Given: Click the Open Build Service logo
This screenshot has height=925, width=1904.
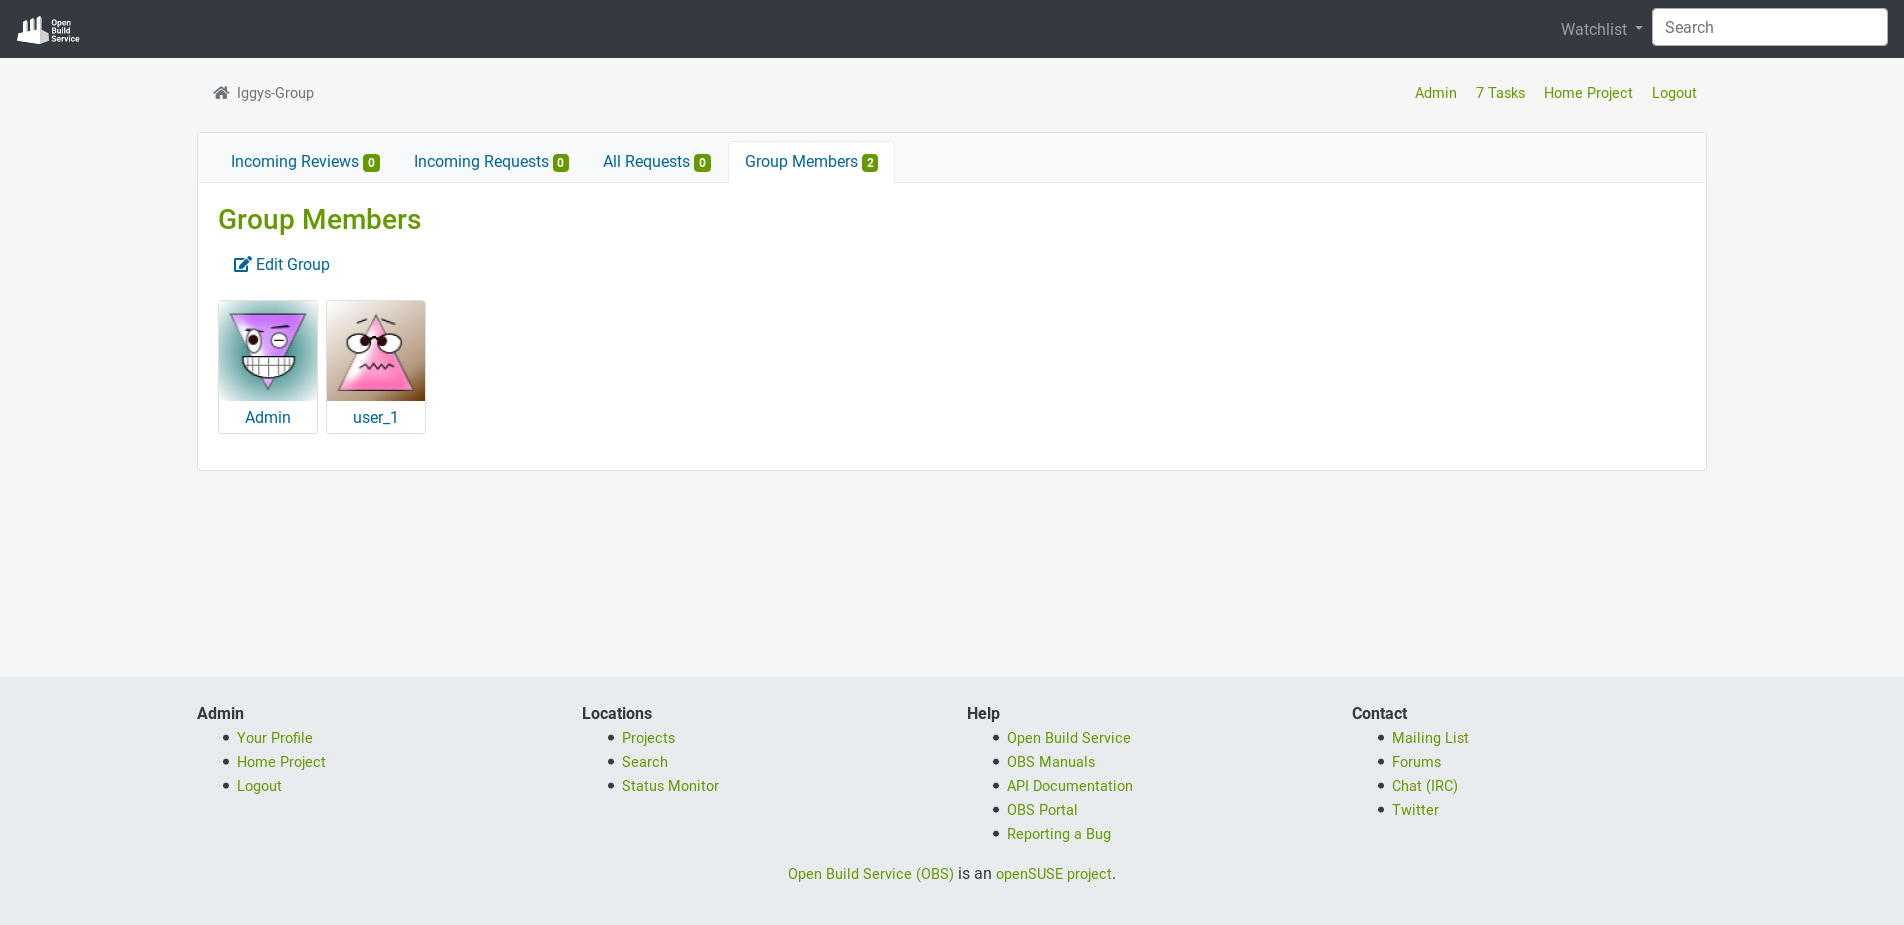Looking at the screenshot, I should click(x=48, y=29).
